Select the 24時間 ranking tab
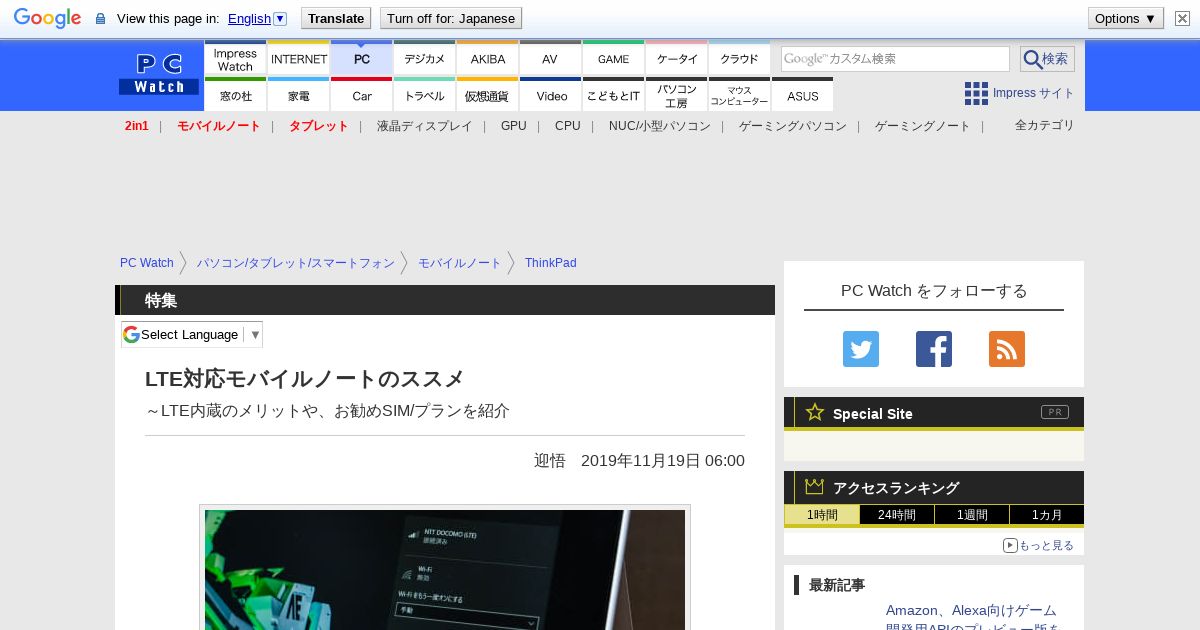 pyautogui.click(x=897, y=515)
